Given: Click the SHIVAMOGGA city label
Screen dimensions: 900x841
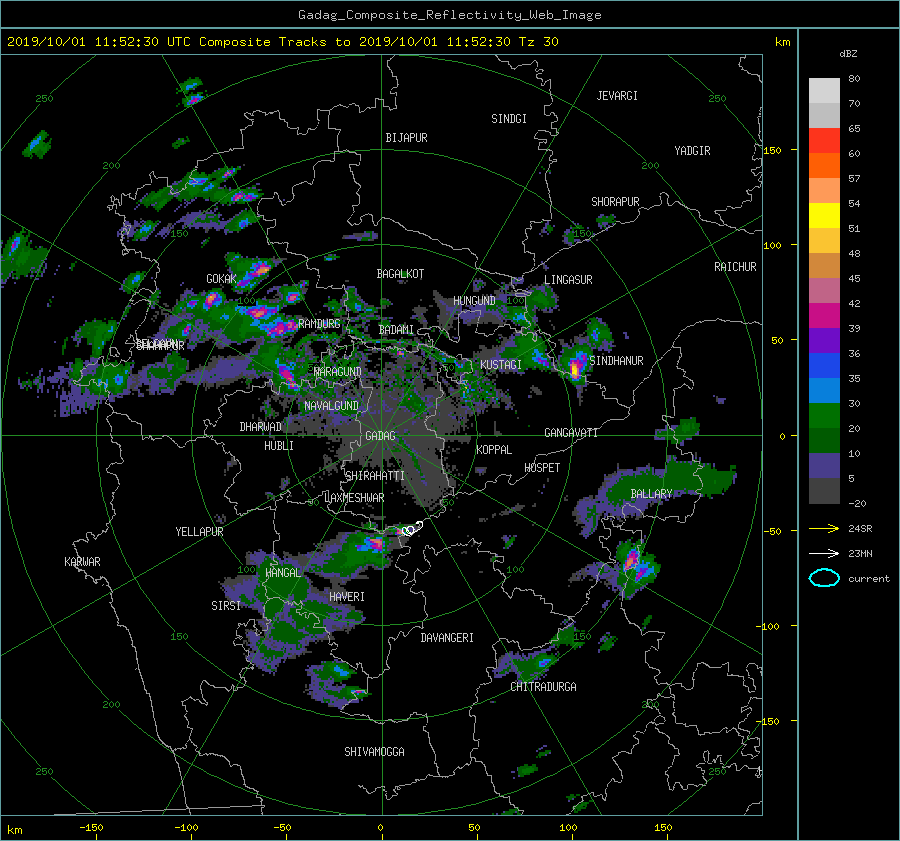Looking at the screenshot, I should (374, 752).
